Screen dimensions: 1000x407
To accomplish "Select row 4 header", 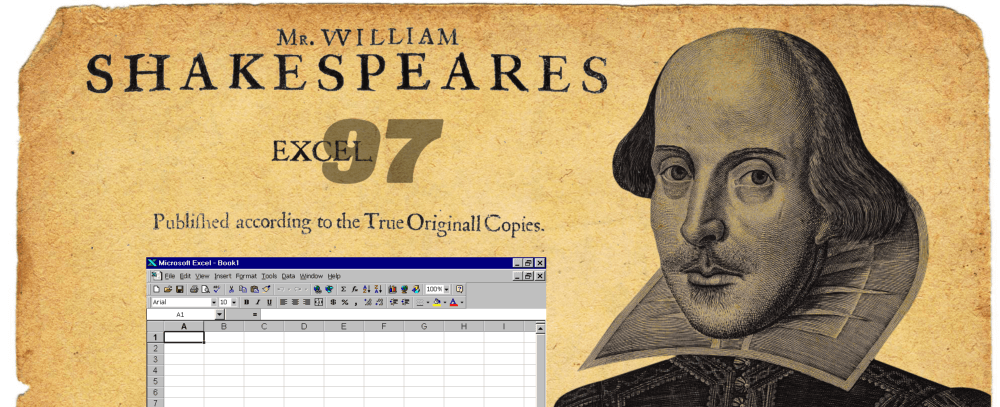I will [155, 370].
